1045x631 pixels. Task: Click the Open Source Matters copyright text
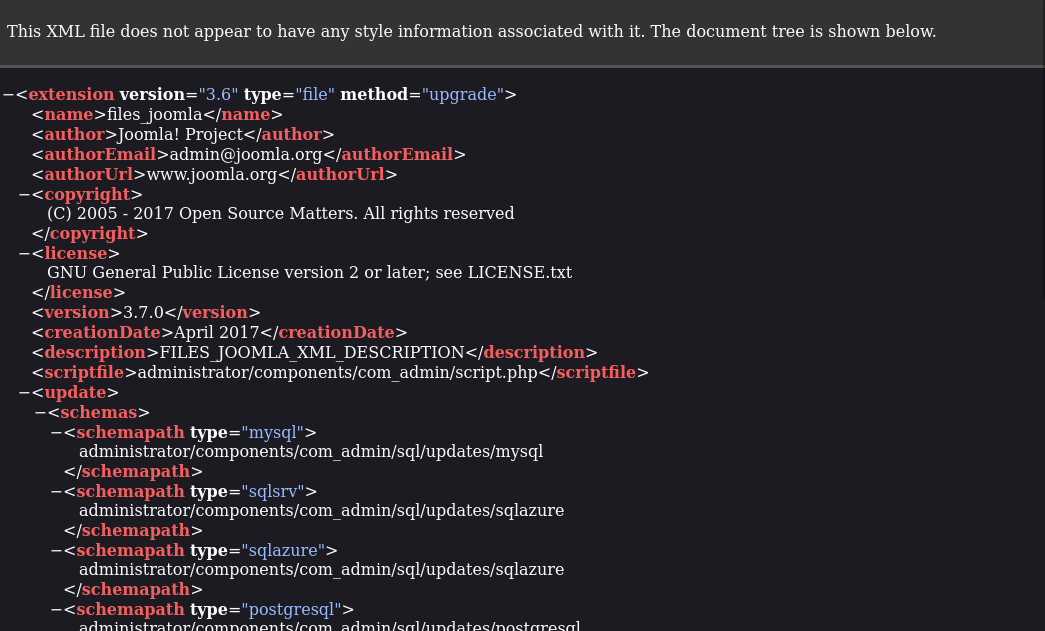pyautogui.click(x=281, y=214)
